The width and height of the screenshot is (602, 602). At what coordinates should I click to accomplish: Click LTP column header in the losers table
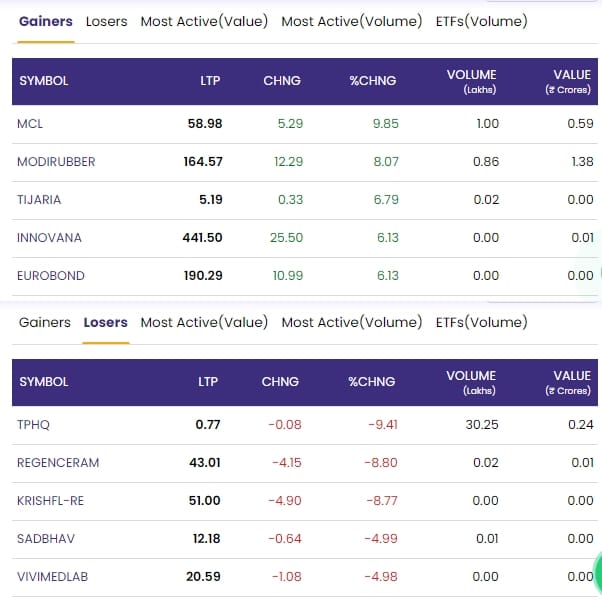(x=208, y=382)
